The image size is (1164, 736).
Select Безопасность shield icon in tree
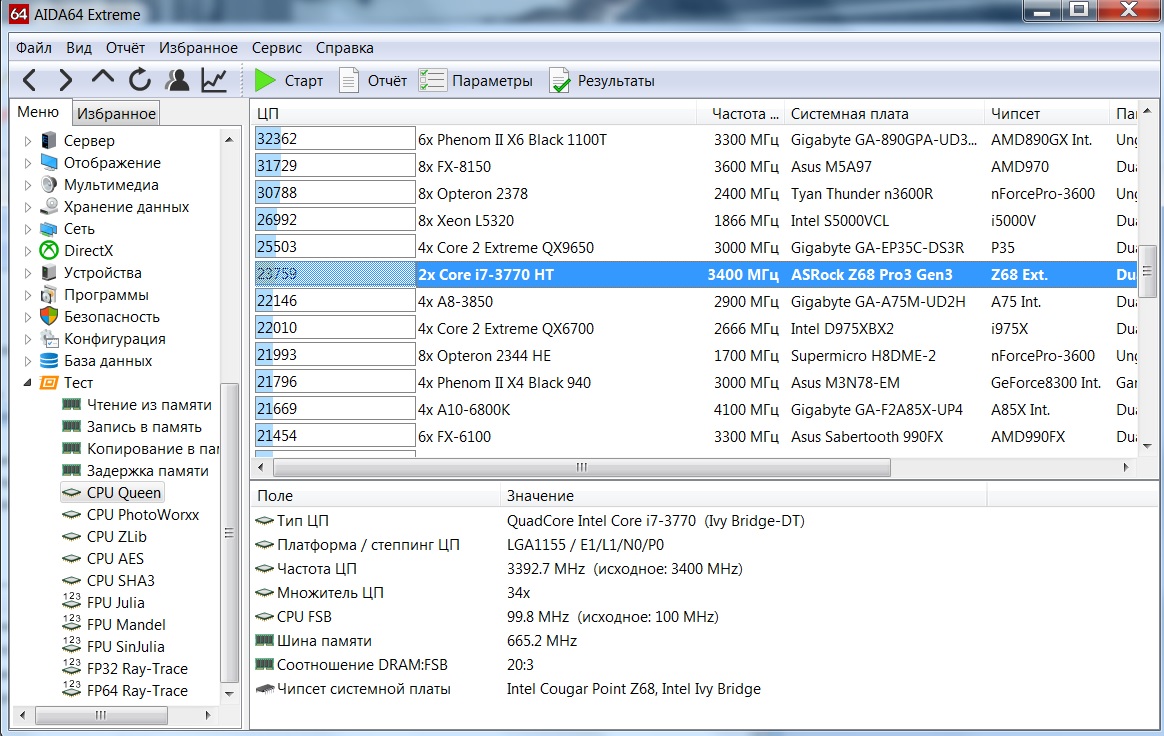pyautogui.click(x=49, y=316)
